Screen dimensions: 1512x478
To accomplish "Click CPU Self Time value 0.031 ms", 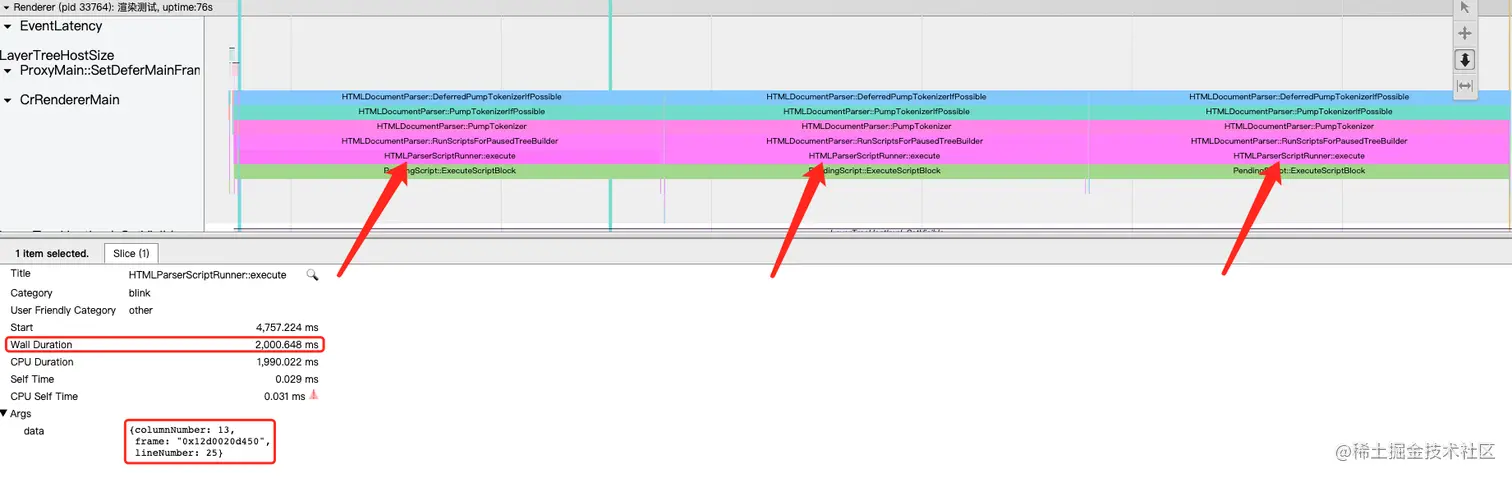I will point(284,396).
